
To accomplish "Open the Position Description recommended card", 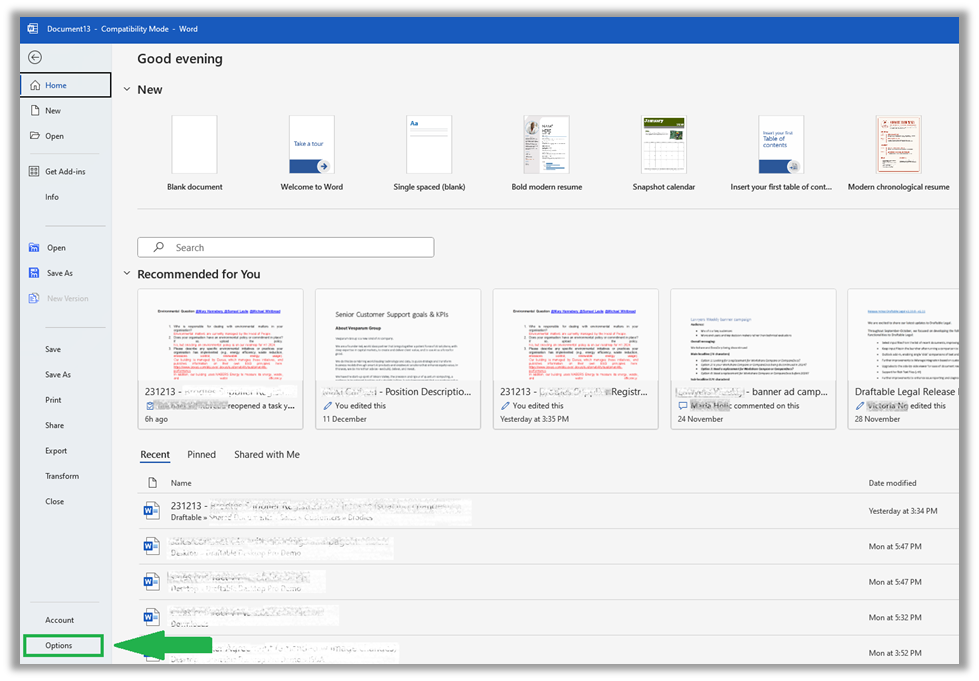I will coord(398,359).
